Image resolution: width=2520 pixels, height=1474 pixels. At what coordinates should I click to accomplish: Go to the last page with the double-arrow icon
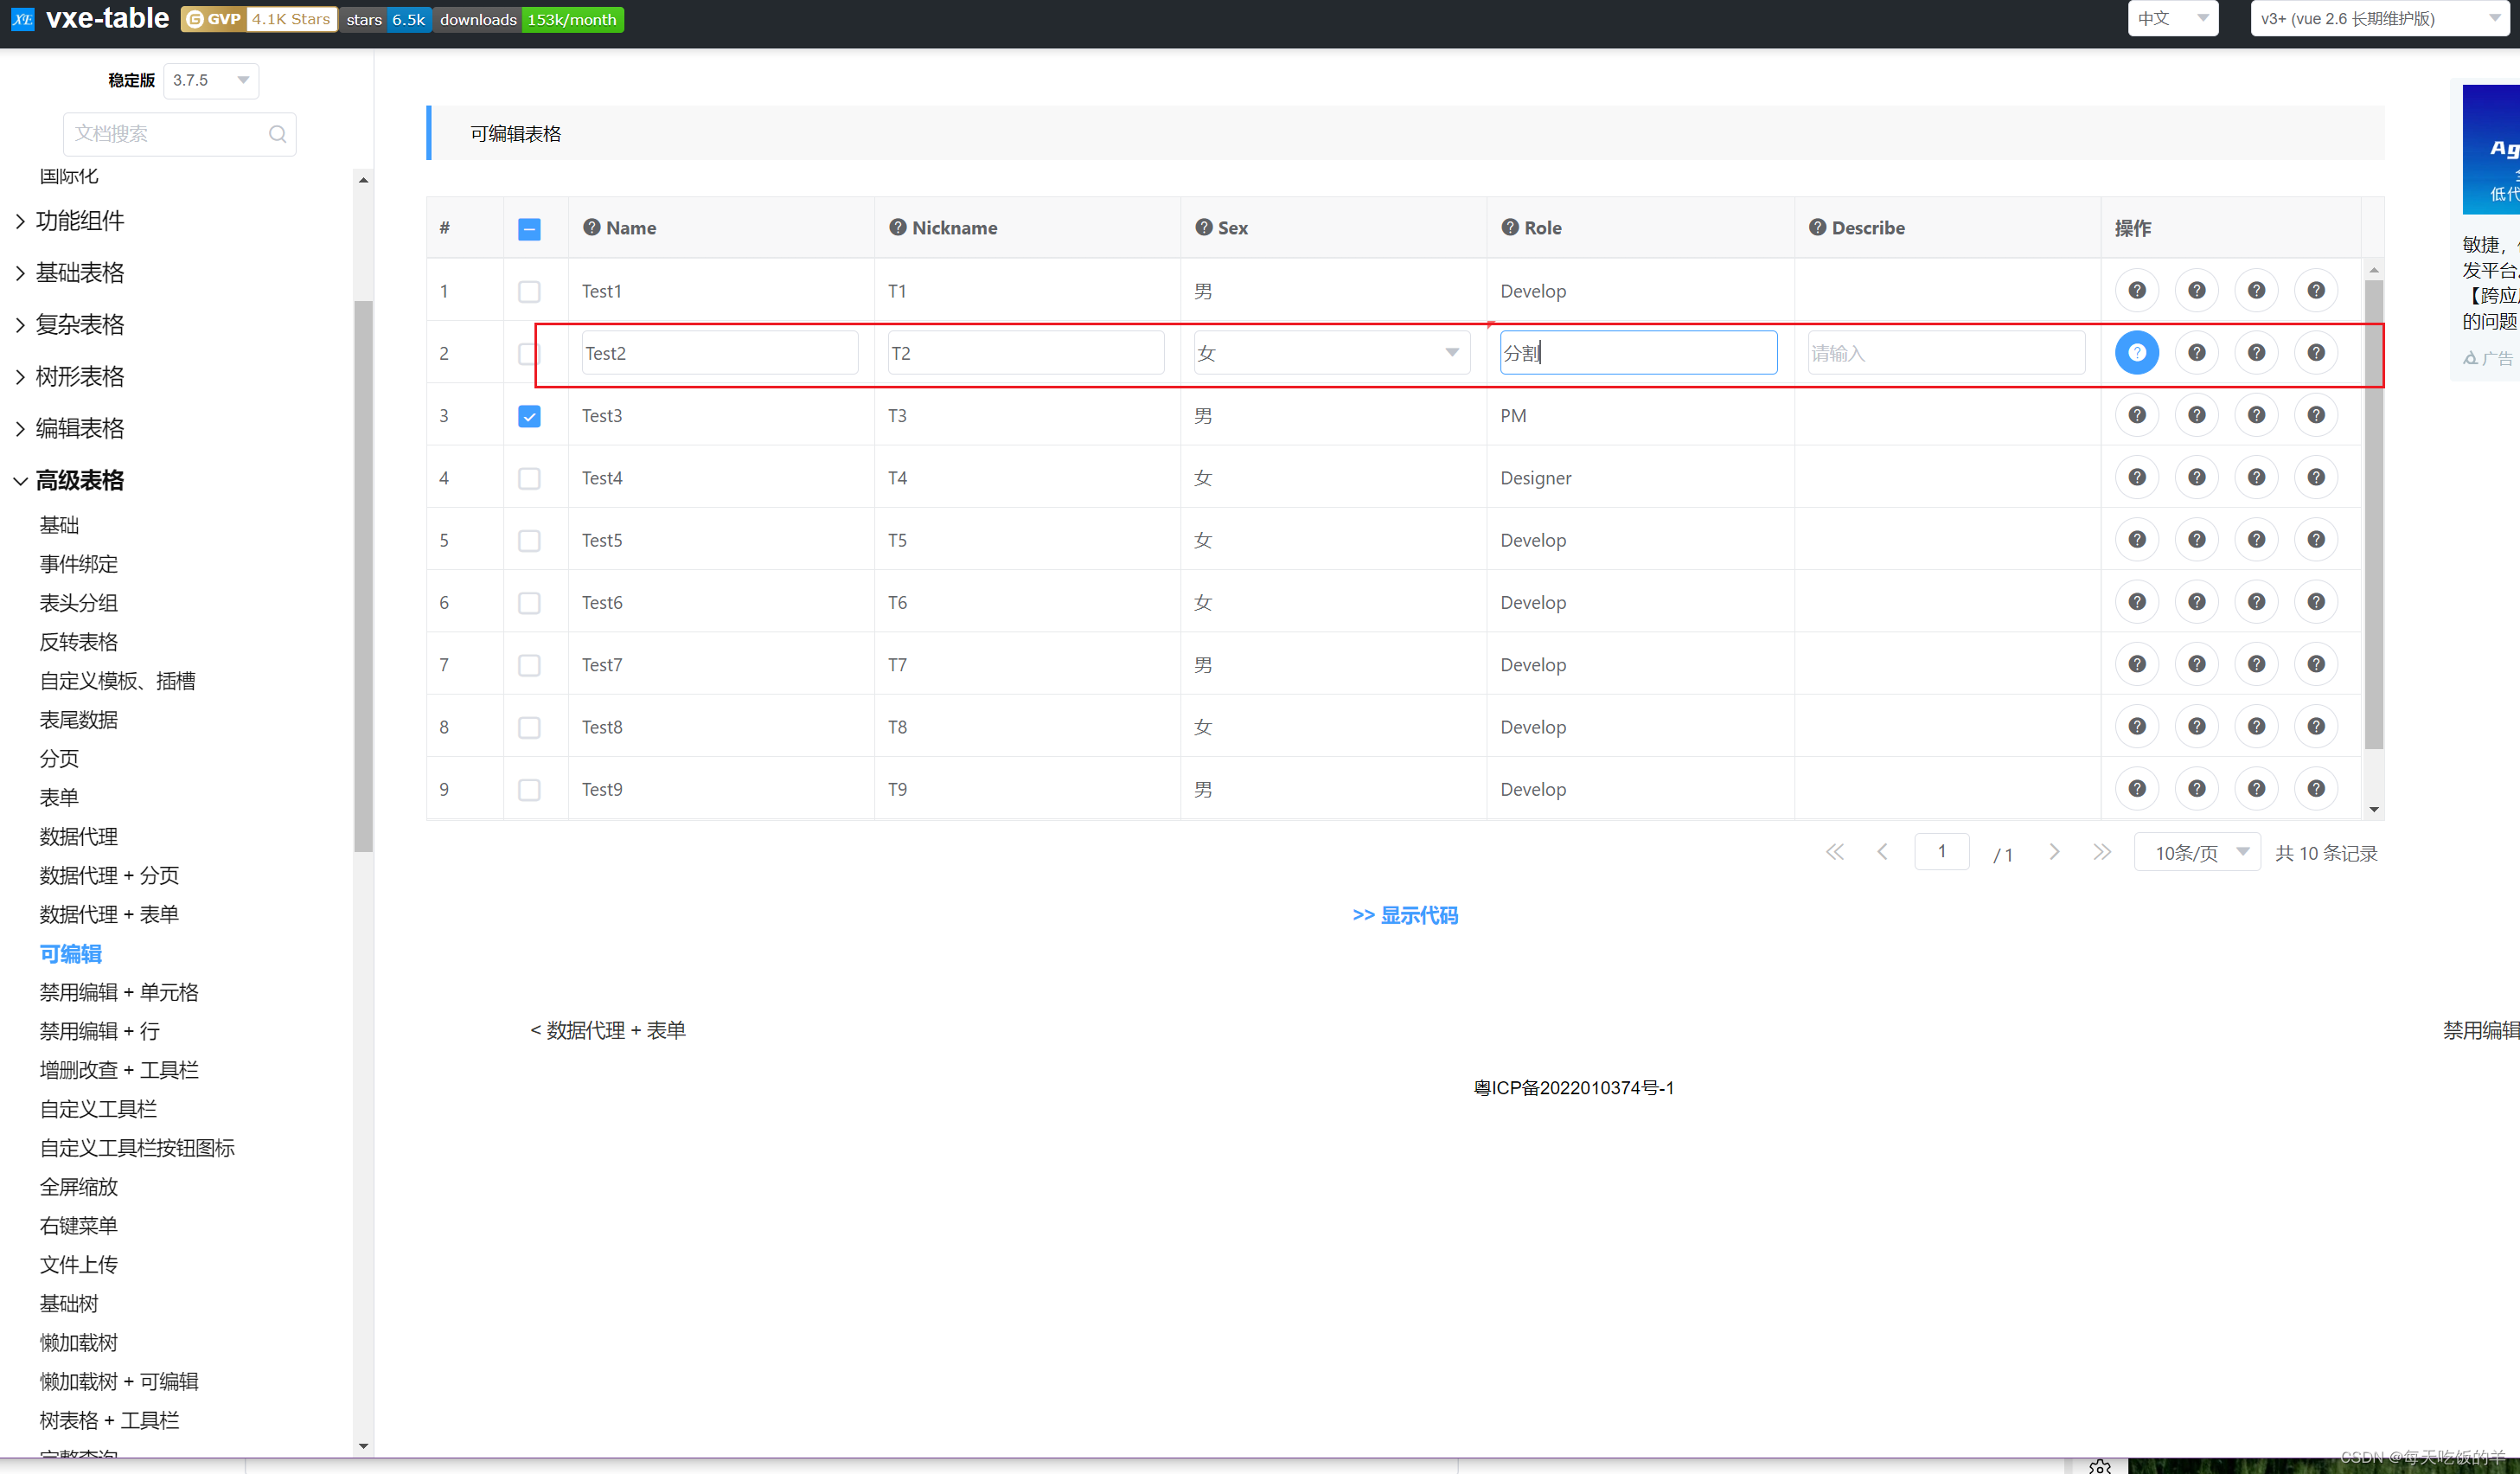tap(2102, 852)
